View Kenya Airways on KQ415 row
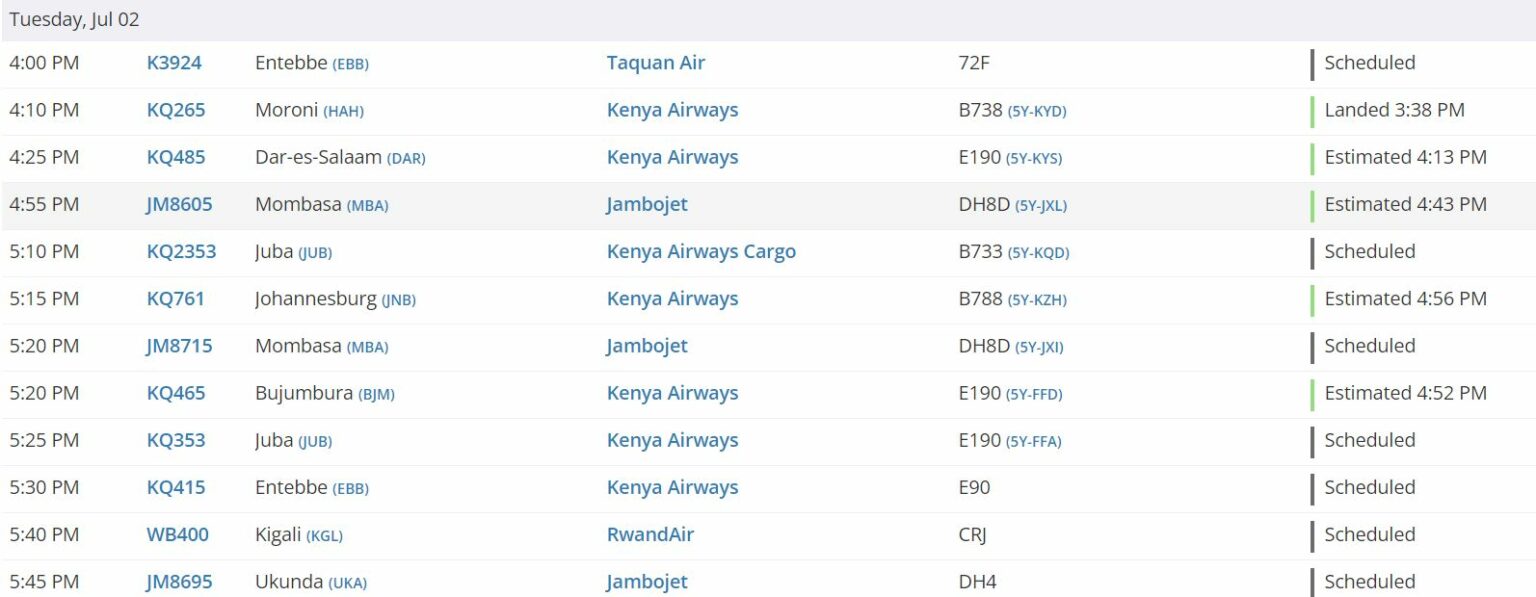The height and width of the screenshot is (597, 1536). (x=671, y=487)
